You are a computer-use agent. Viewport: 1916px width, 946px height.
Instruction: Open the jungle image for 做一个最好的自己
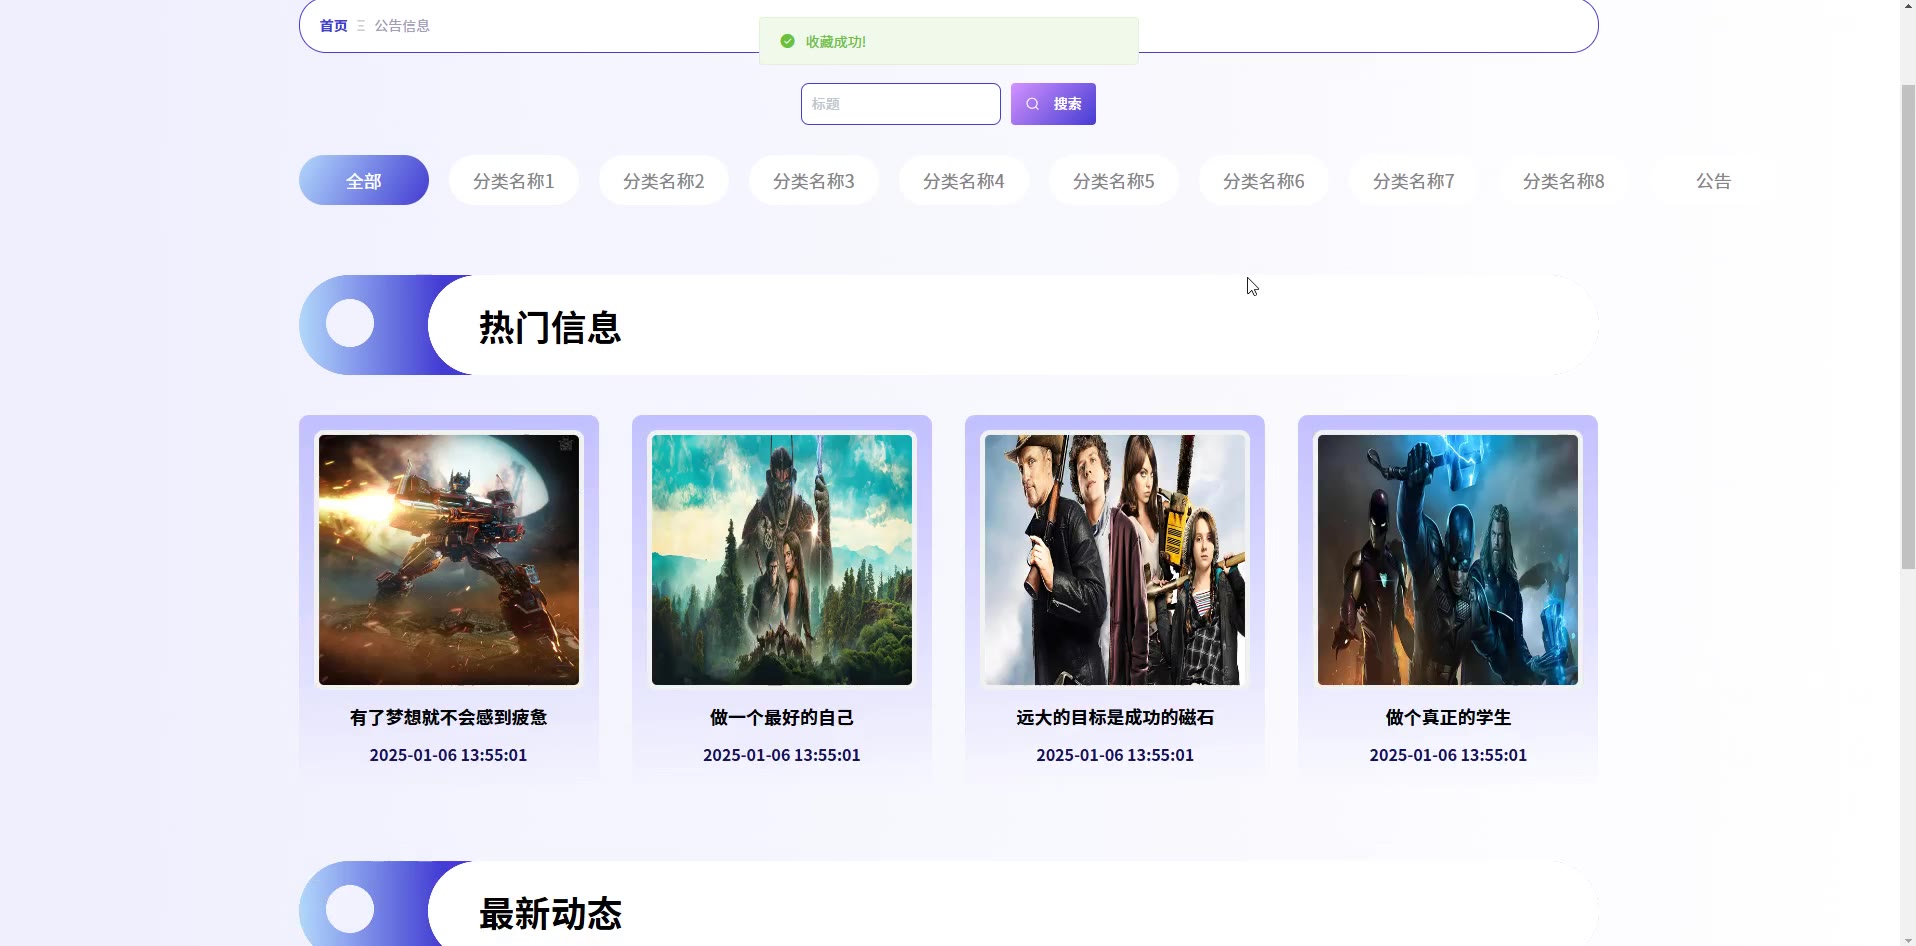pos(782,560)
